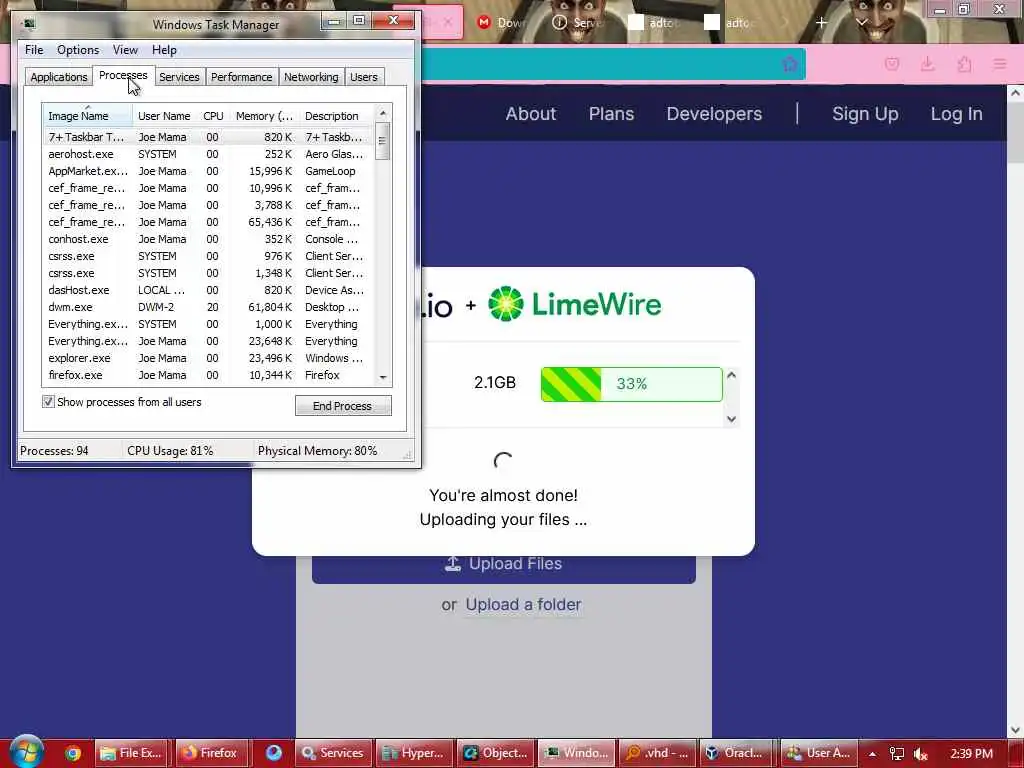Open the Start menu orb
The height and width of the screenshot is (768, 1024).
coord(26,752)
